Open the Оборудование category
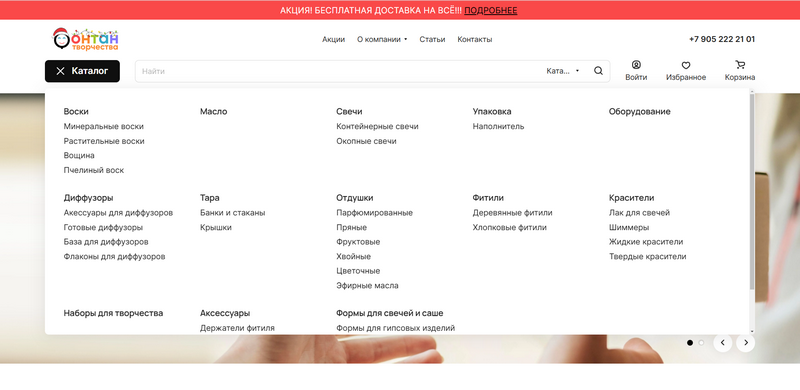Viewport: 800px width, 390px height. pyautogui.click(x=639, y=111)
